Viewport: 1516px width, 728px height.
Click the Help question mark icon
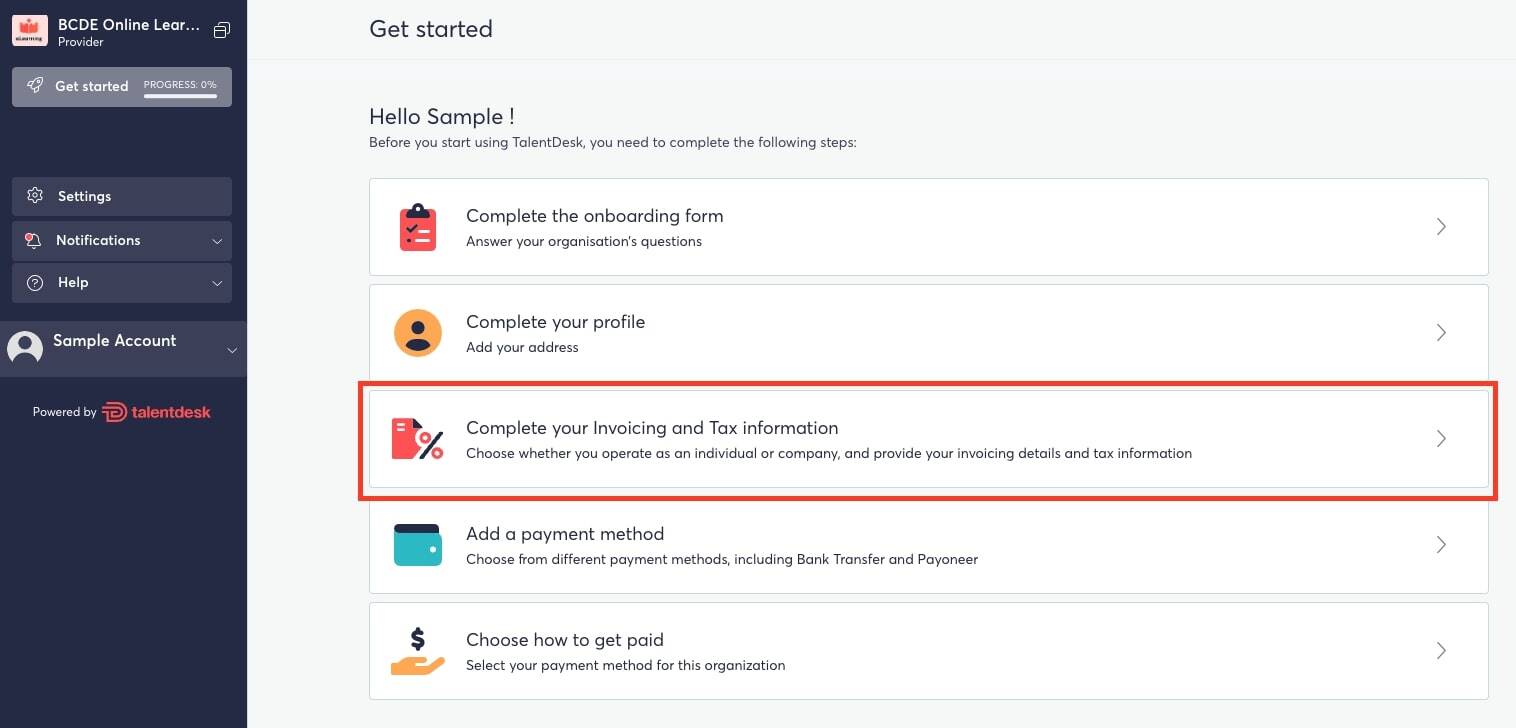pyautogui.click(x=35, y=283)
